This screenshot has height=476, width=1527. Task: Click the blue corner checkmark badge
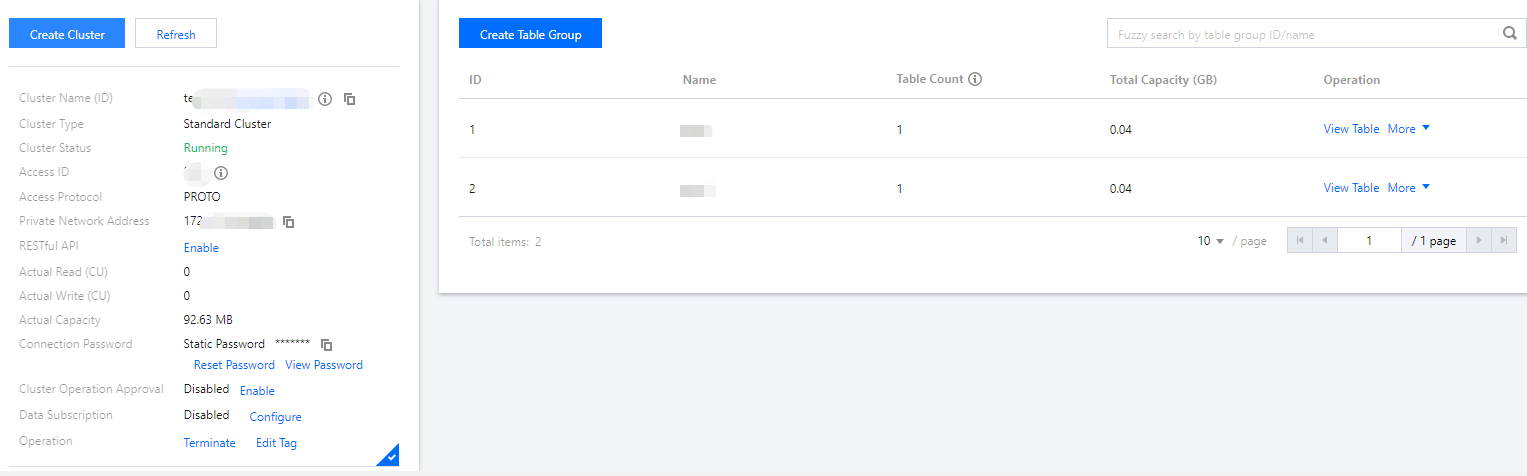pyautogui.click(x=390, y=456)
